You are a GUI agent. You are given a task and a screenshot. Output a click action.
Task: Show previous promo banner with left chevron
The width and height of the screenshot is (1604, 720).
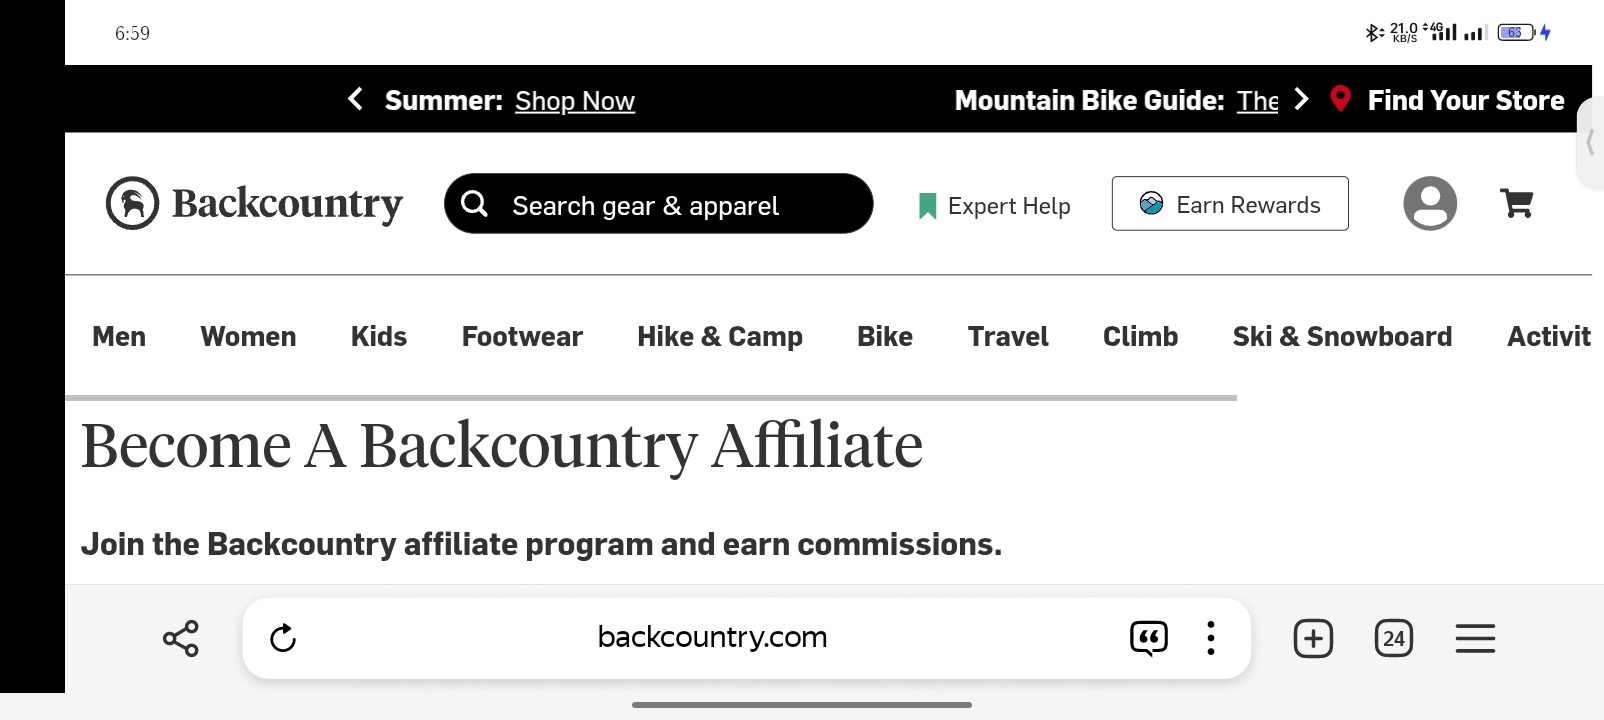(355, 99)
